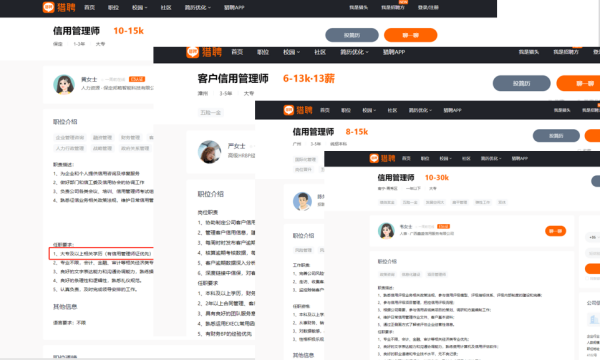600x360 pixels.
Task: Open 猎聘APP on the 10-30k page
Action: [520, 158]
